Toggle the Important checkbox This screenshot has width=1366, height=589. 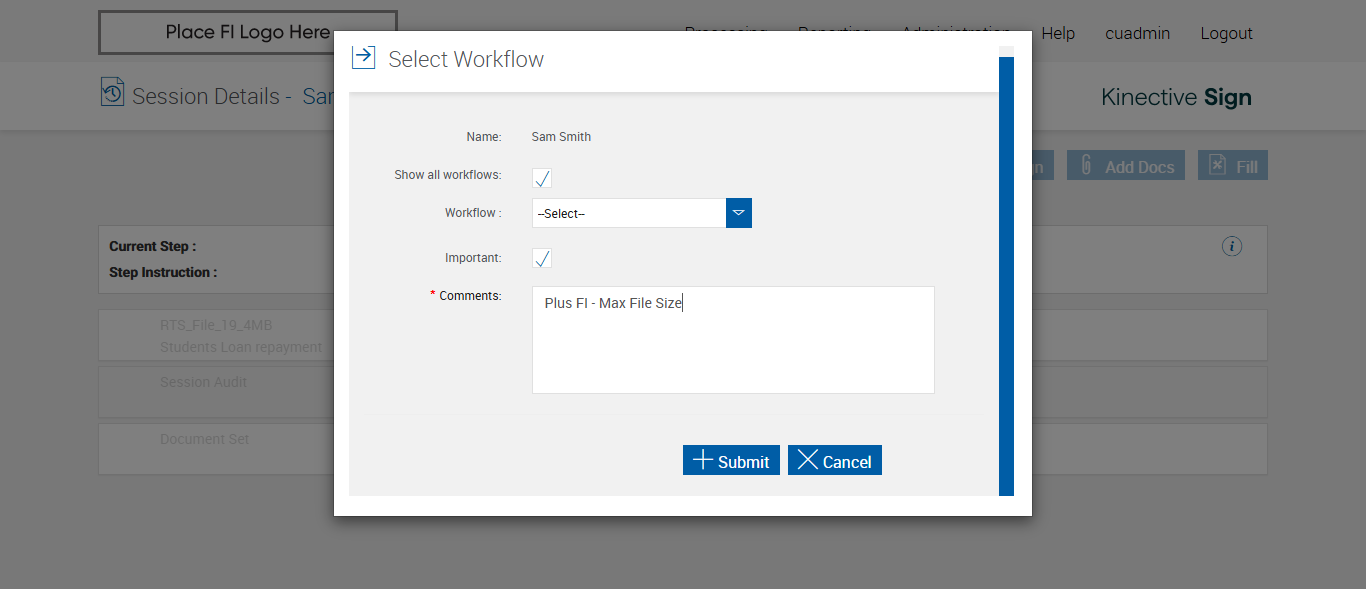[x=542, y=259]
